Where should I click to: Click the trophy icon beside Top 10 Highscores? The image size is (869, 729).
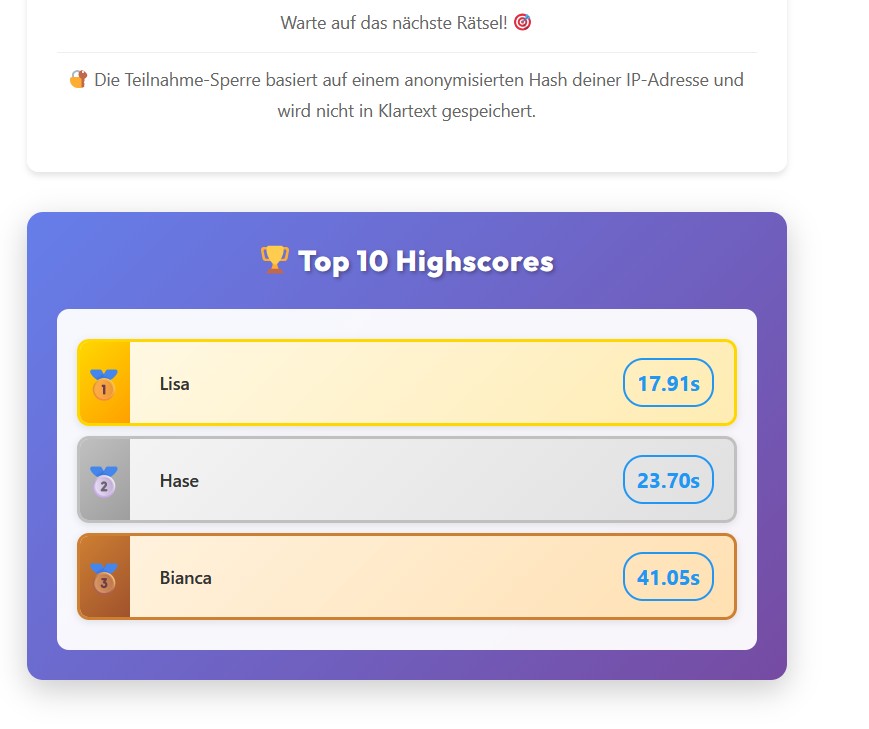point(274,260)
